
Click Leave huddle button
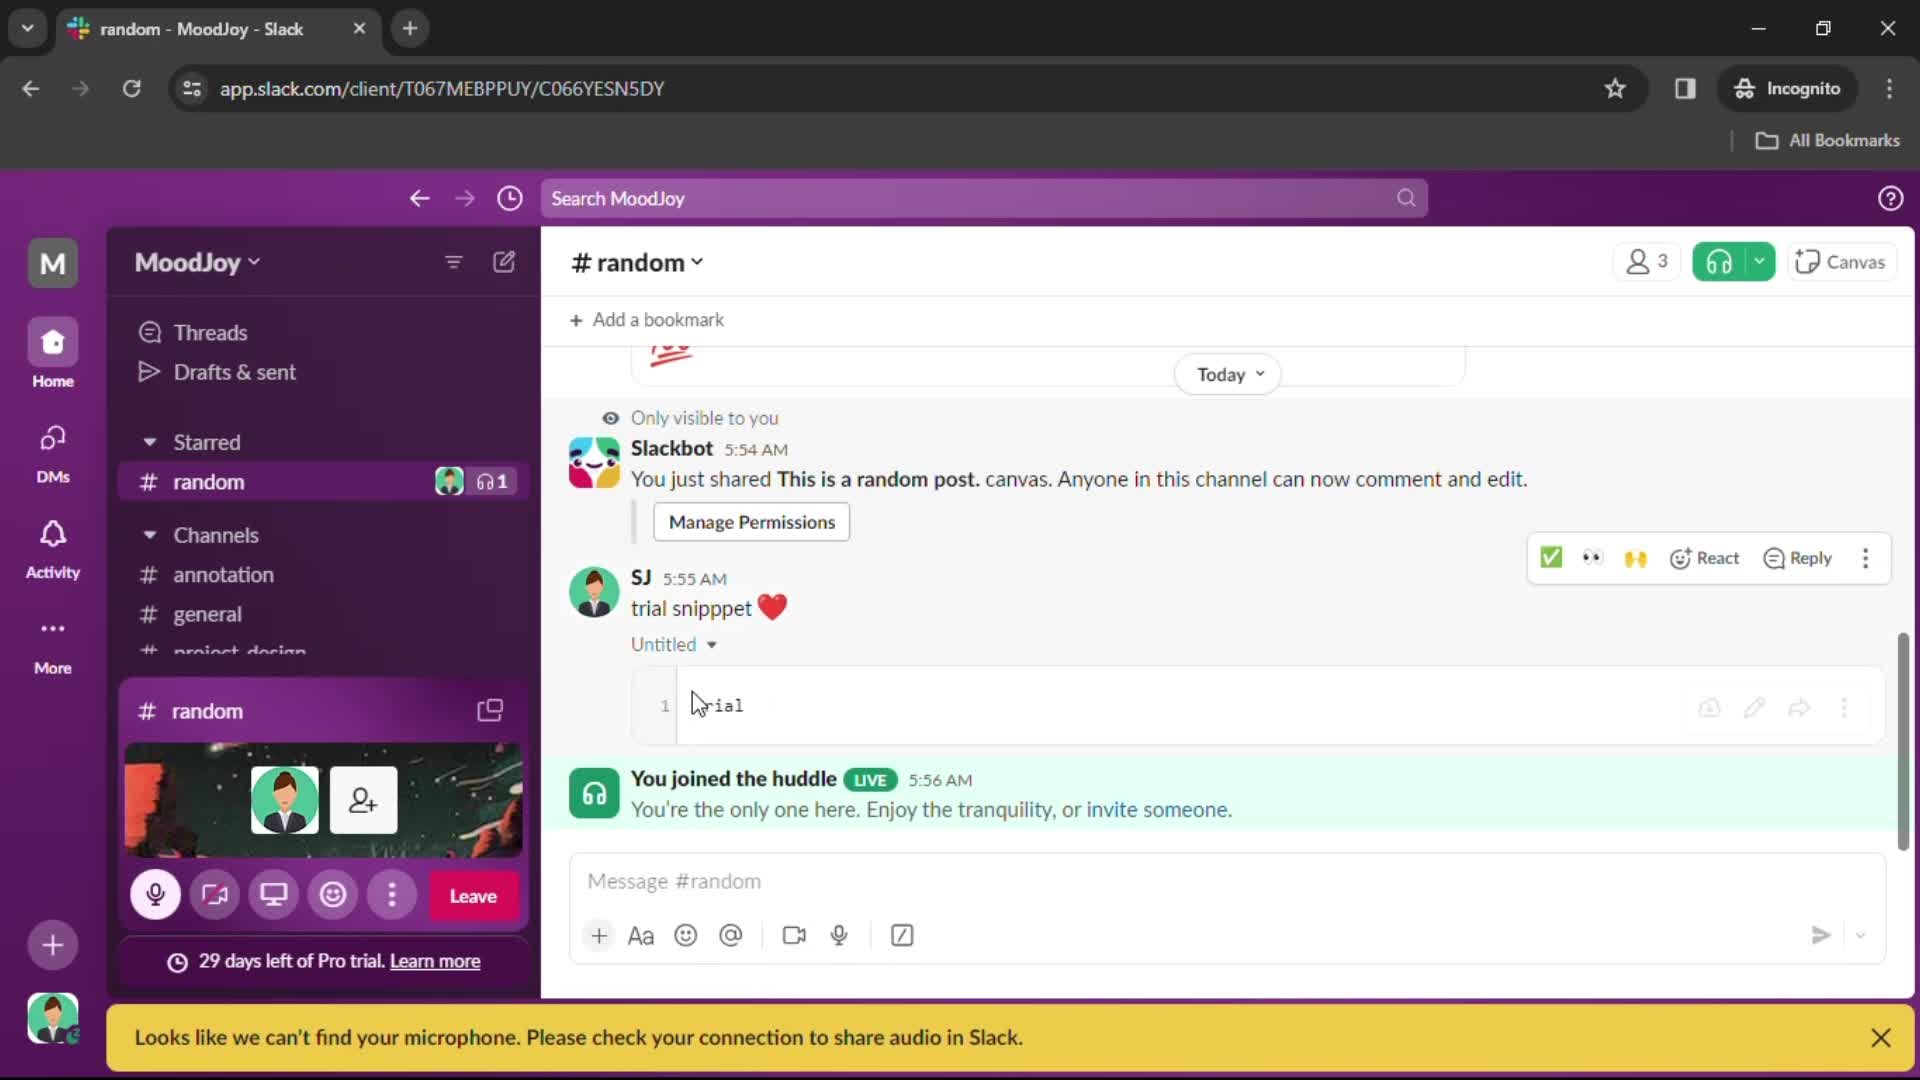[x=472, y=895]
